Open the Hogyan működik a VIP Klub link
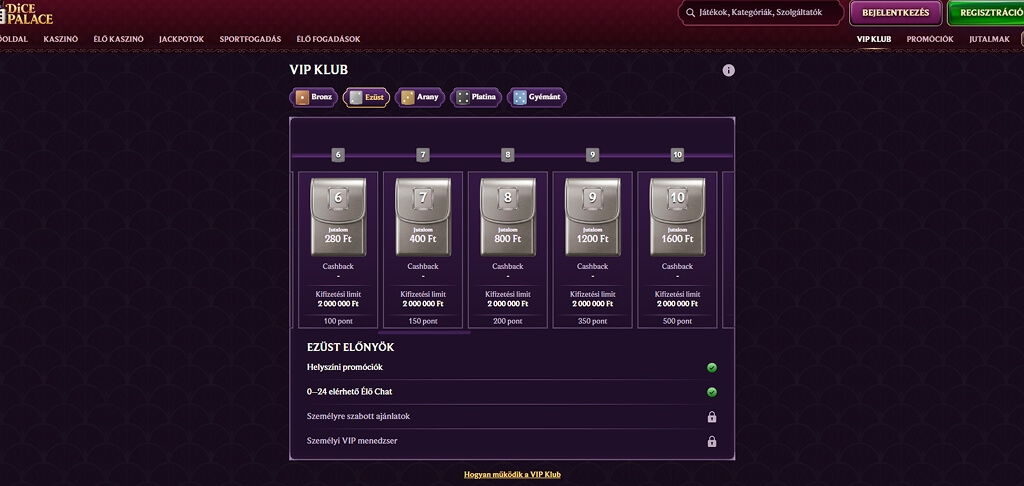This screenshot has width=1024, height=486. (512, 475)
